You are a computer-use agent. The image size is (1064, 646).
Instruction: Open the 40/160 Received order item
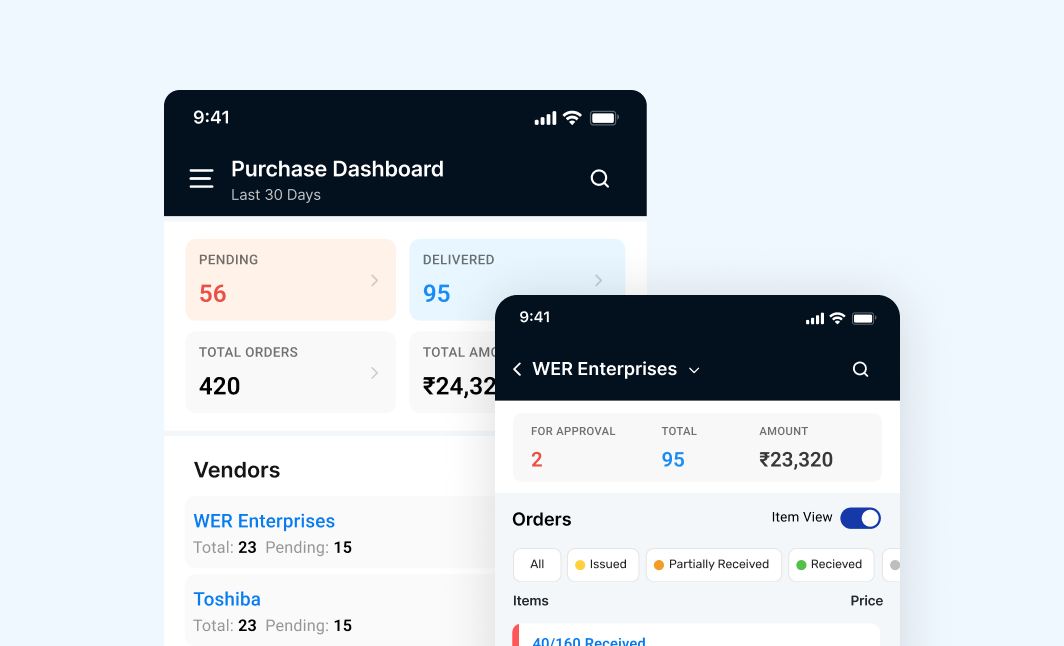pos(696,635)
